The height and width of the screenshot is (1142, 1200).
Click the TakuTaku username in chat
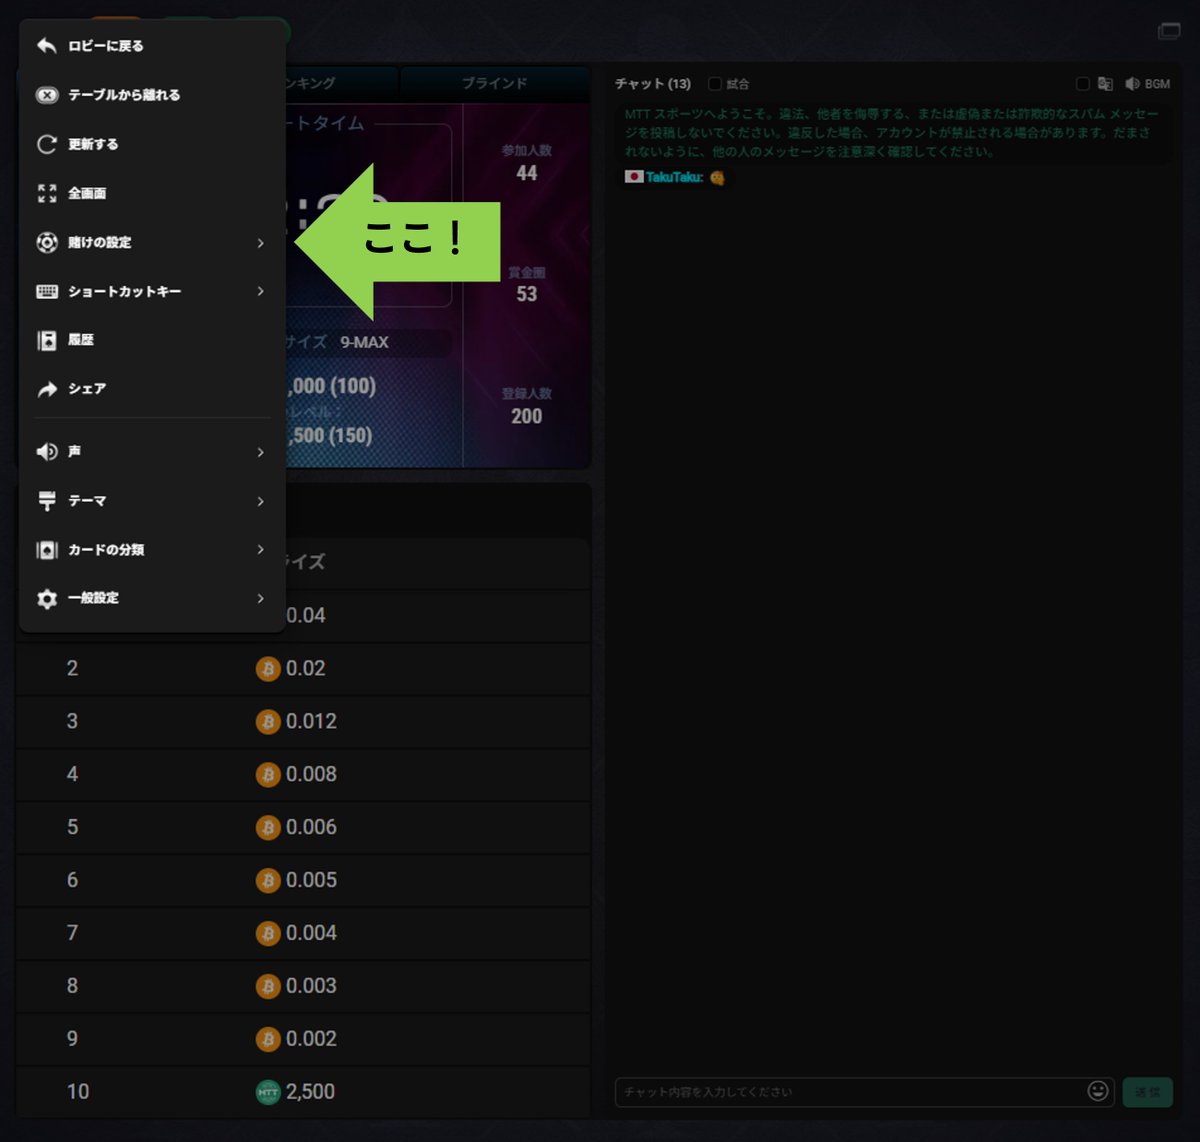675,177
